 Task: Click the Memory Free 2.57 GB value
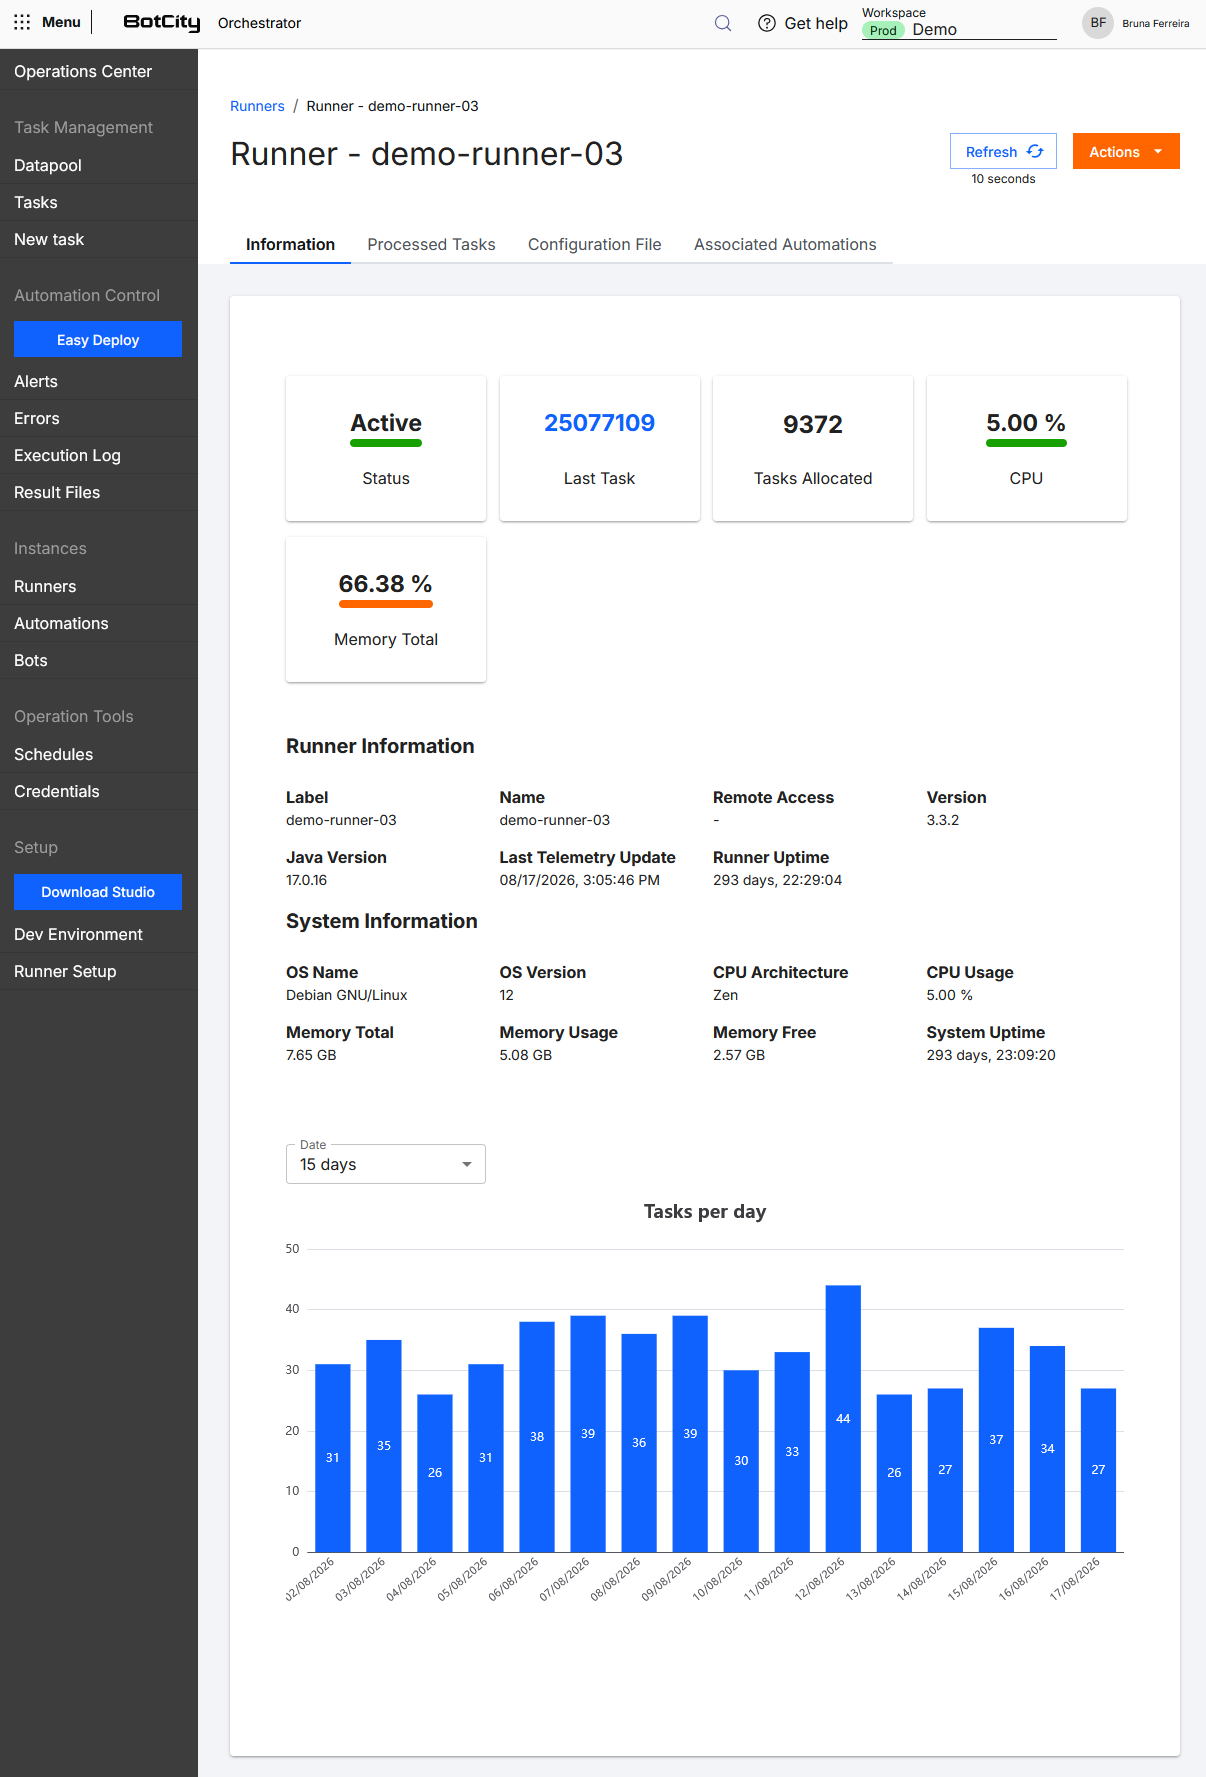coord(739,1055)
